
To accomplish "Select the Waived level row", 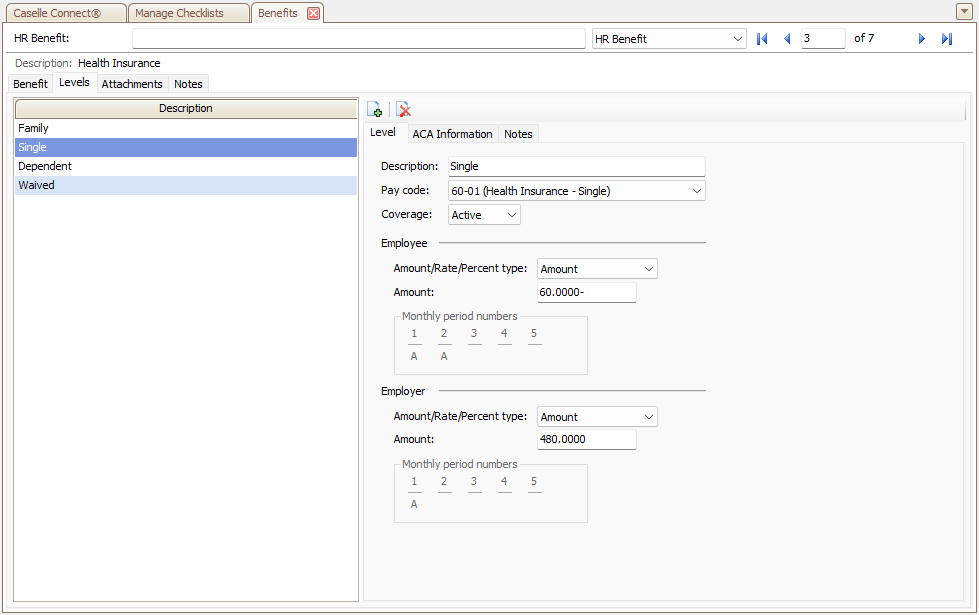I will [x=185, y=185].
